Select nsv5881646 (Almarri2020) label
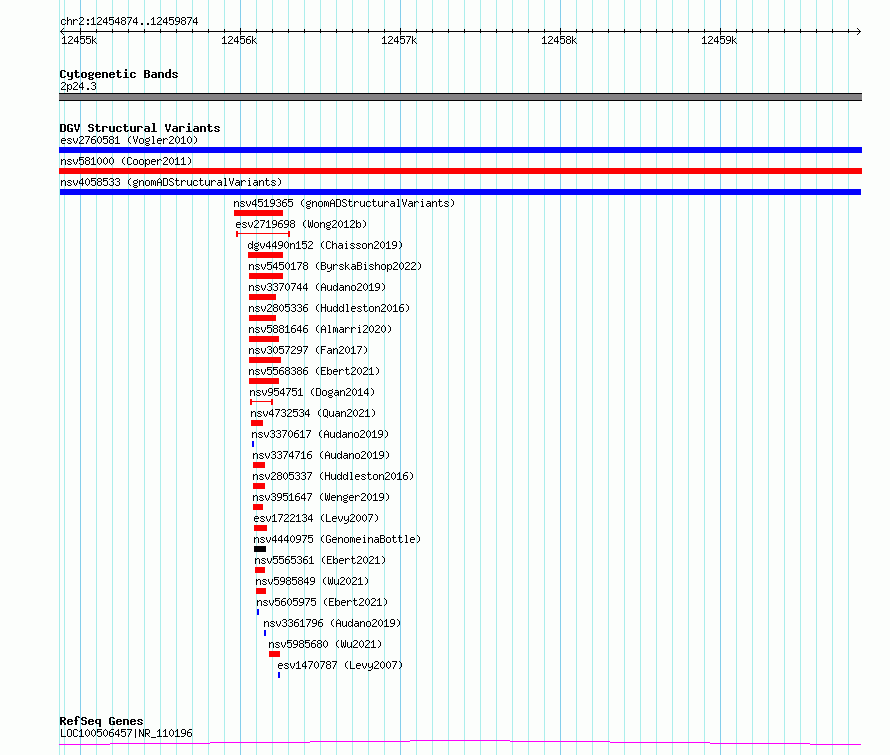This screenshot has height=755, width=890. pos(320,329)
